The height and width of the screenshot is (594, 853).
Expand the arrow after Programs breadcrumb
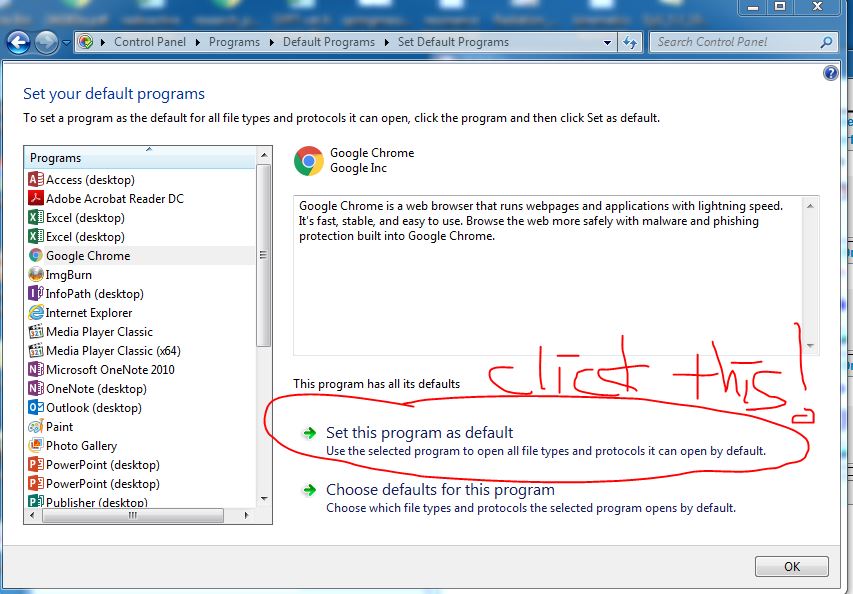tap(271, 42)
